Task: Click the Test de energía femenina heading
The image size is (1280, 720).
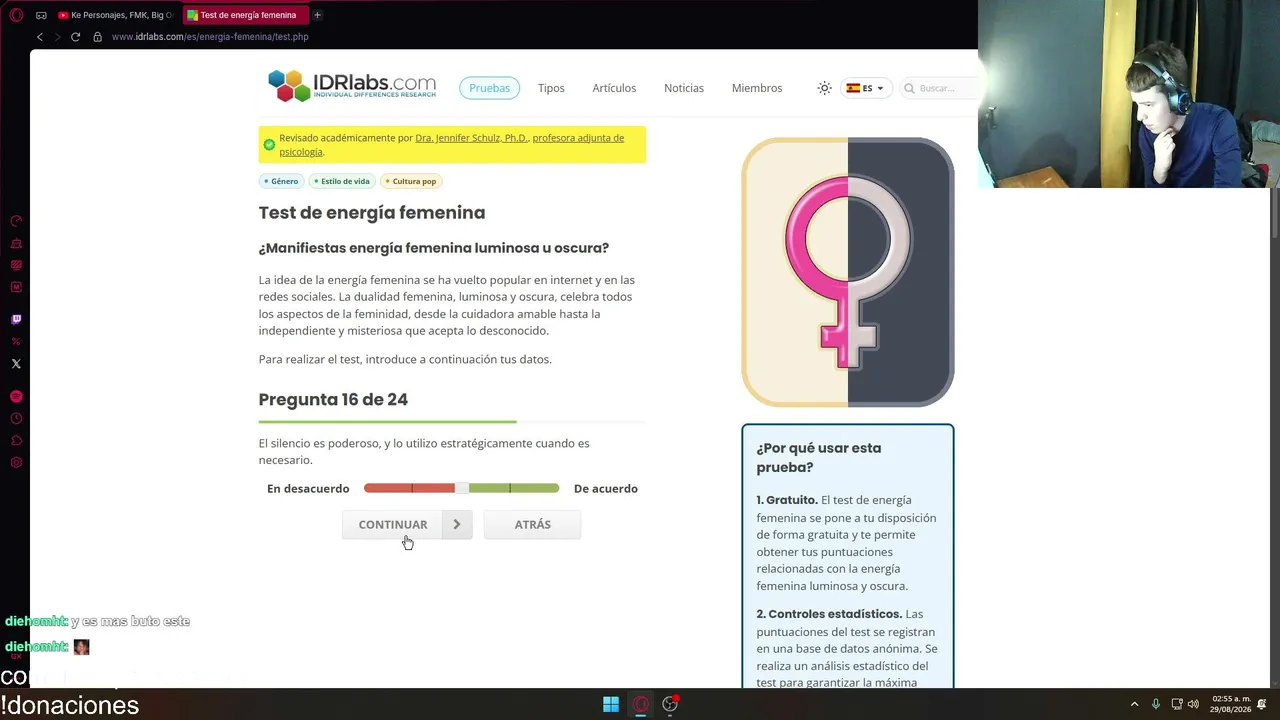Action: tap(372, 212)
